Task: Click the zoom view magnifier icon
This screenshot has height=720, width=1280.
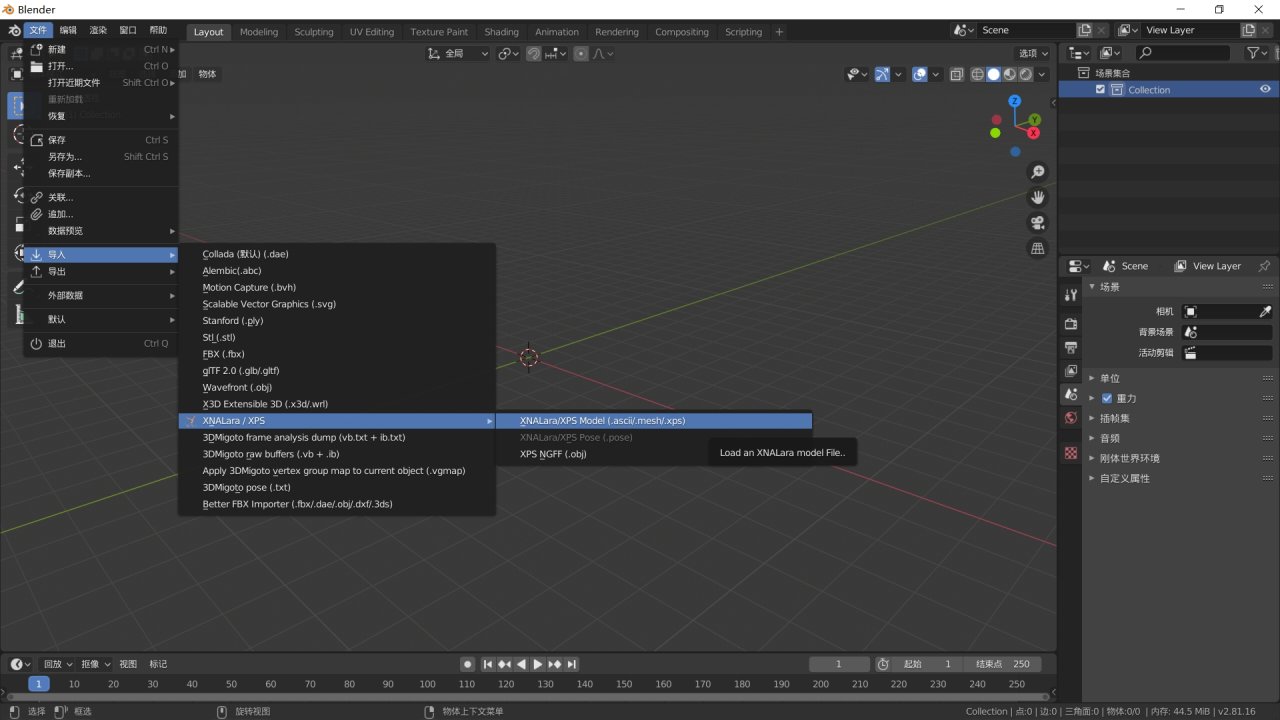Action: click(1038, 173)
